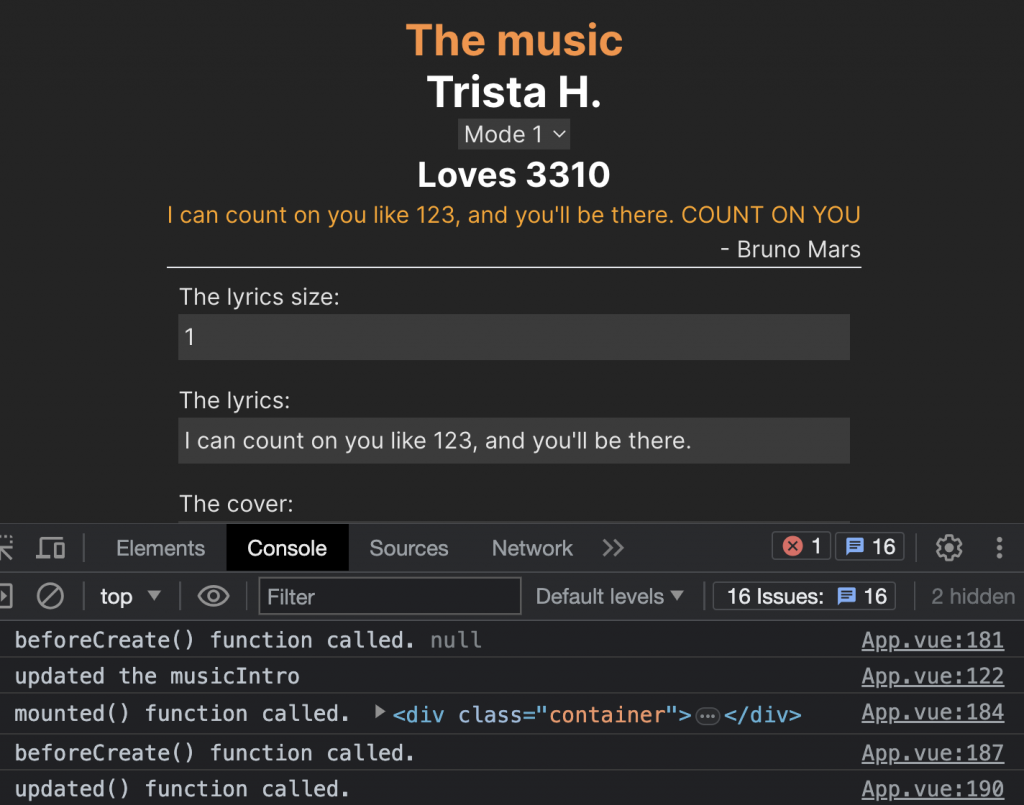Open DevTools settings gear

(948, 547)
